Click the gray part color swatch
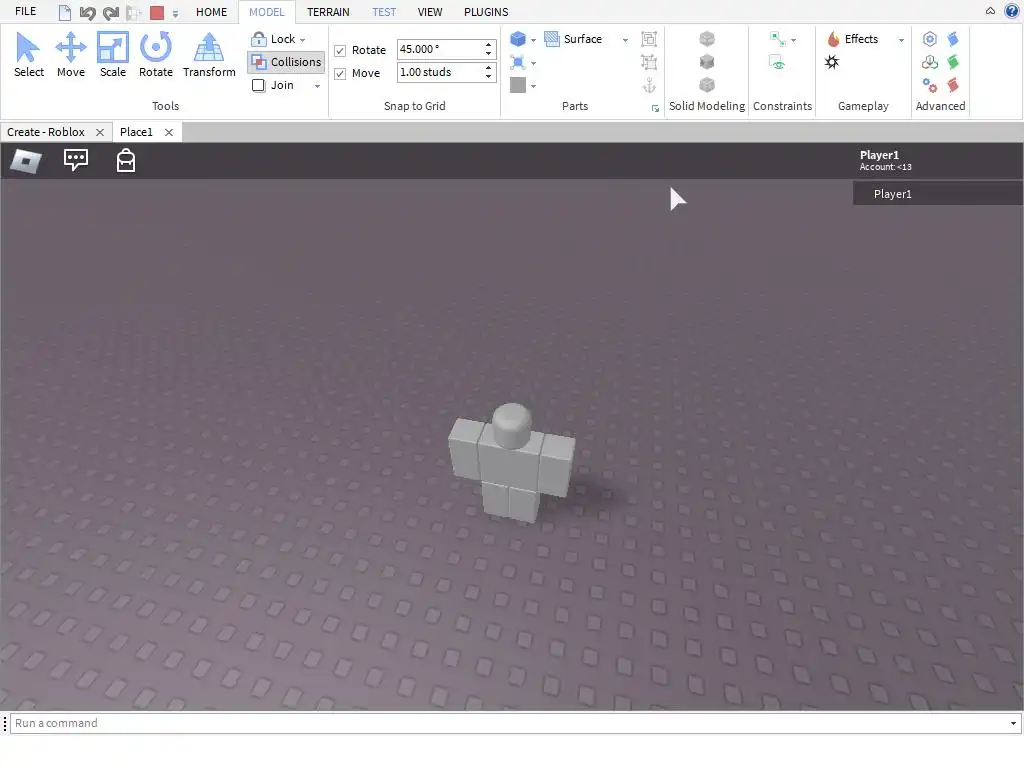1024x768 pixels. tap(518, 86)
